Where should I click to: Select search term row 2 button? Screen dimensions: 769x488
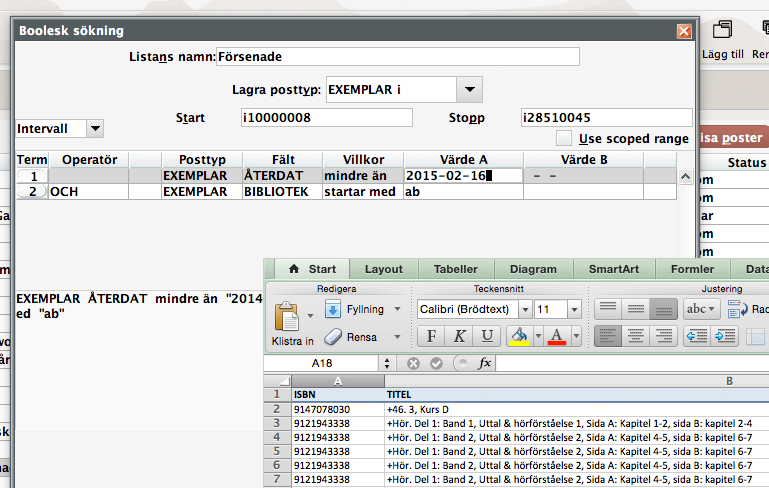[x=32, y=191]
